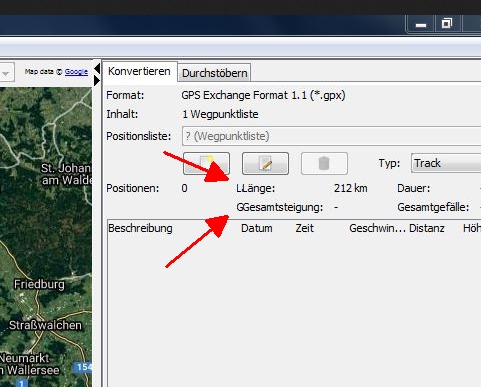Collapse map panel with left arrow
The width and height of the screenshot is (481, 387).
pos(97,69)
